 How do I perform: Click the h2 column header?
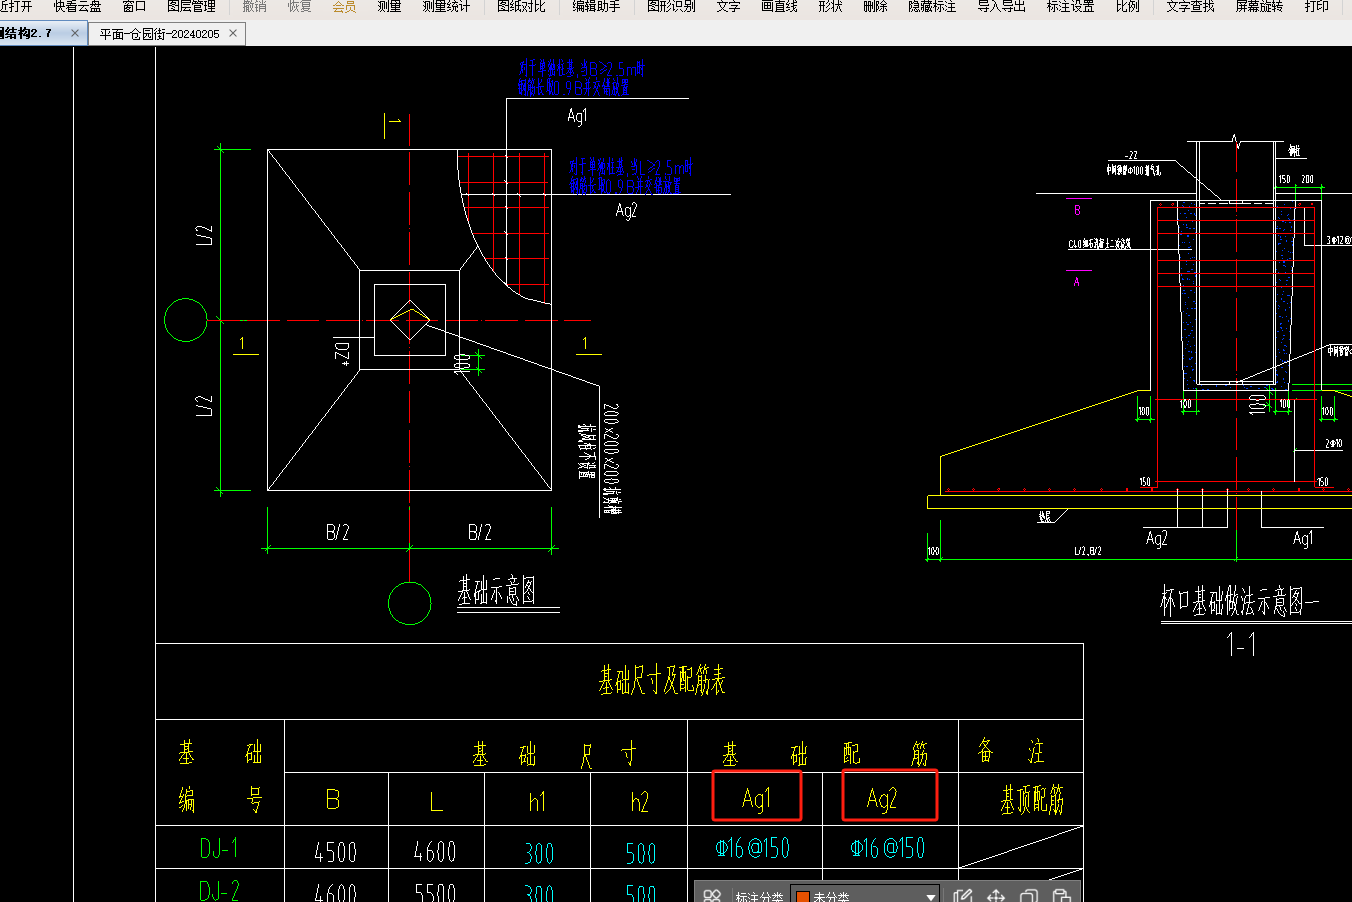point(640,802)
